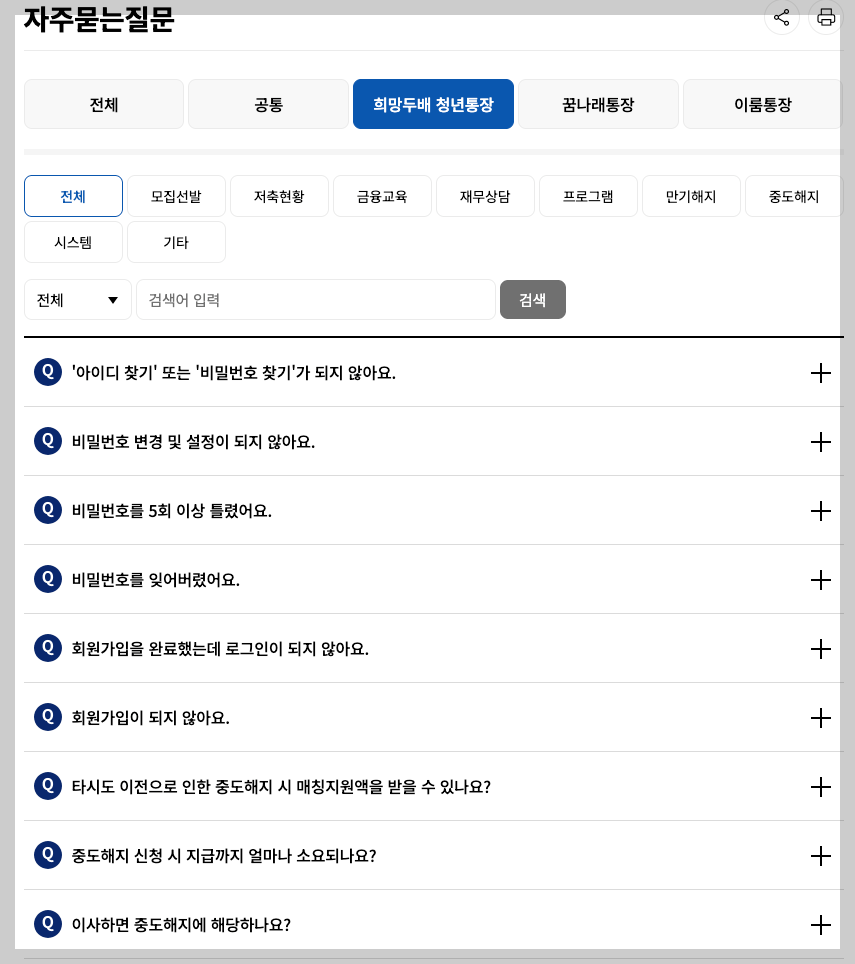Filter by 재무상담
This screenshot has width=855, height=964.
[x=485, y=196]
